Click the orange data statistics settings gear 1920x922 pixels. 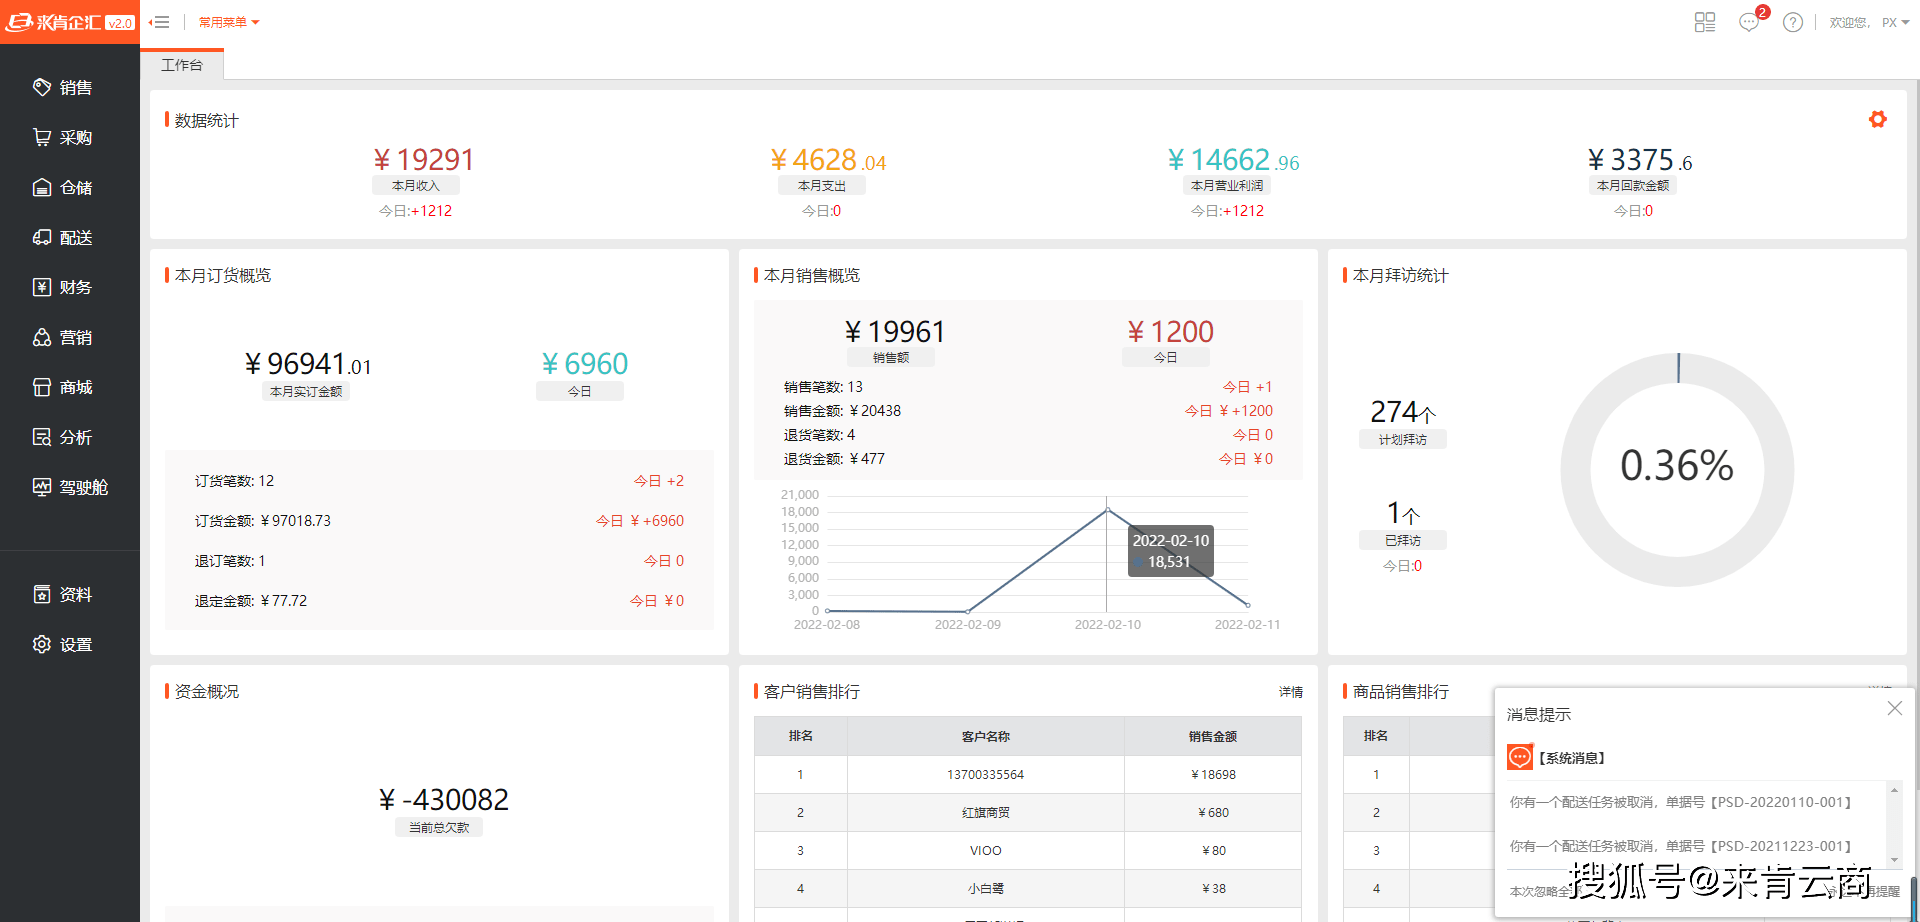click(x=1878, y=119)
